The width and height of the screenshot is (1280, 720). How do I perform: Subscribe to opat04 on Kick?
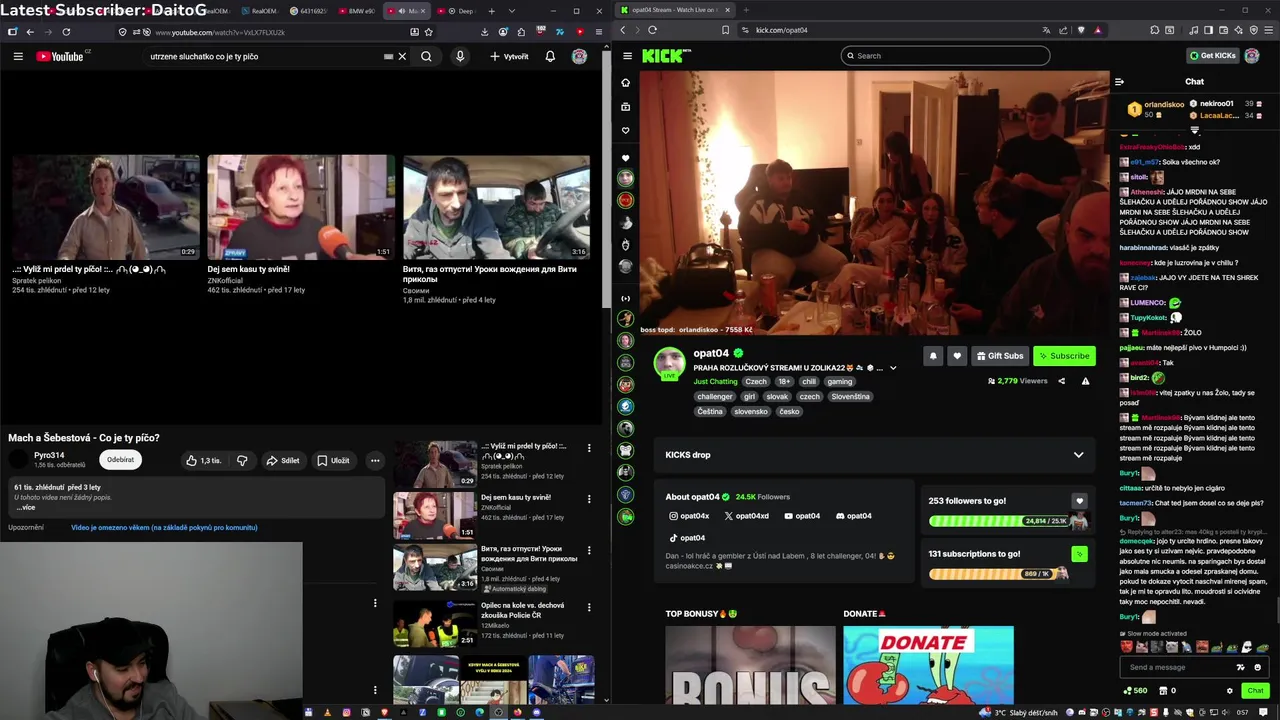(1064, 356)
